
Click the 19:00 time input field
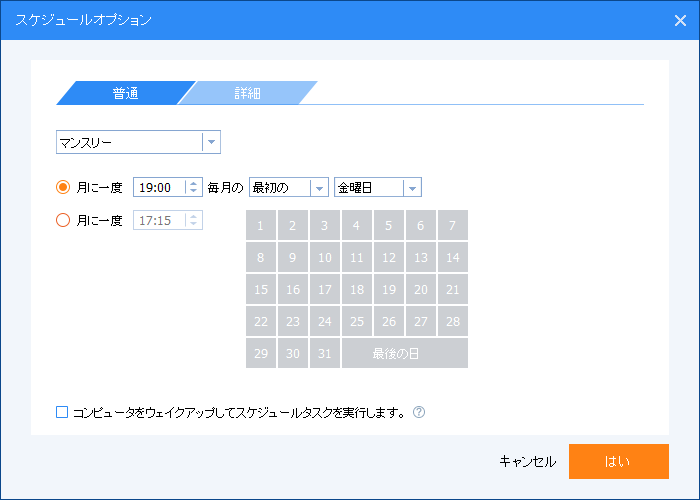[159, 188]
